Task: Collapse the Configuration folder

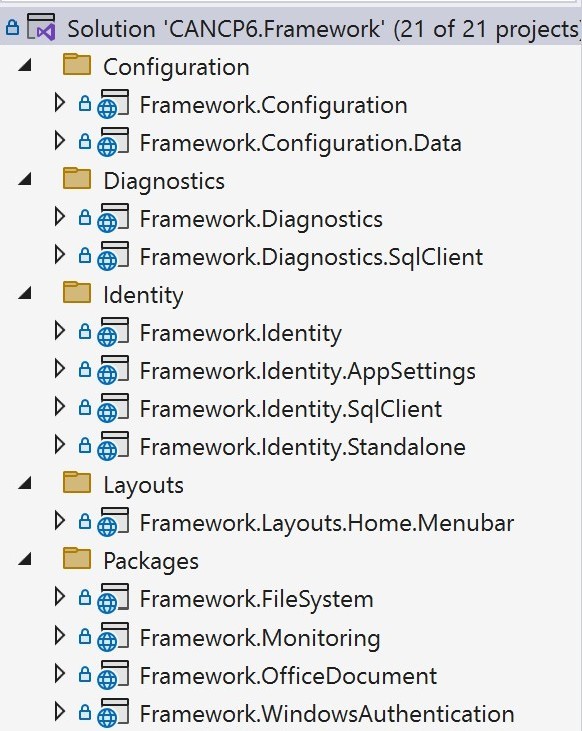Action: [25, 64]
